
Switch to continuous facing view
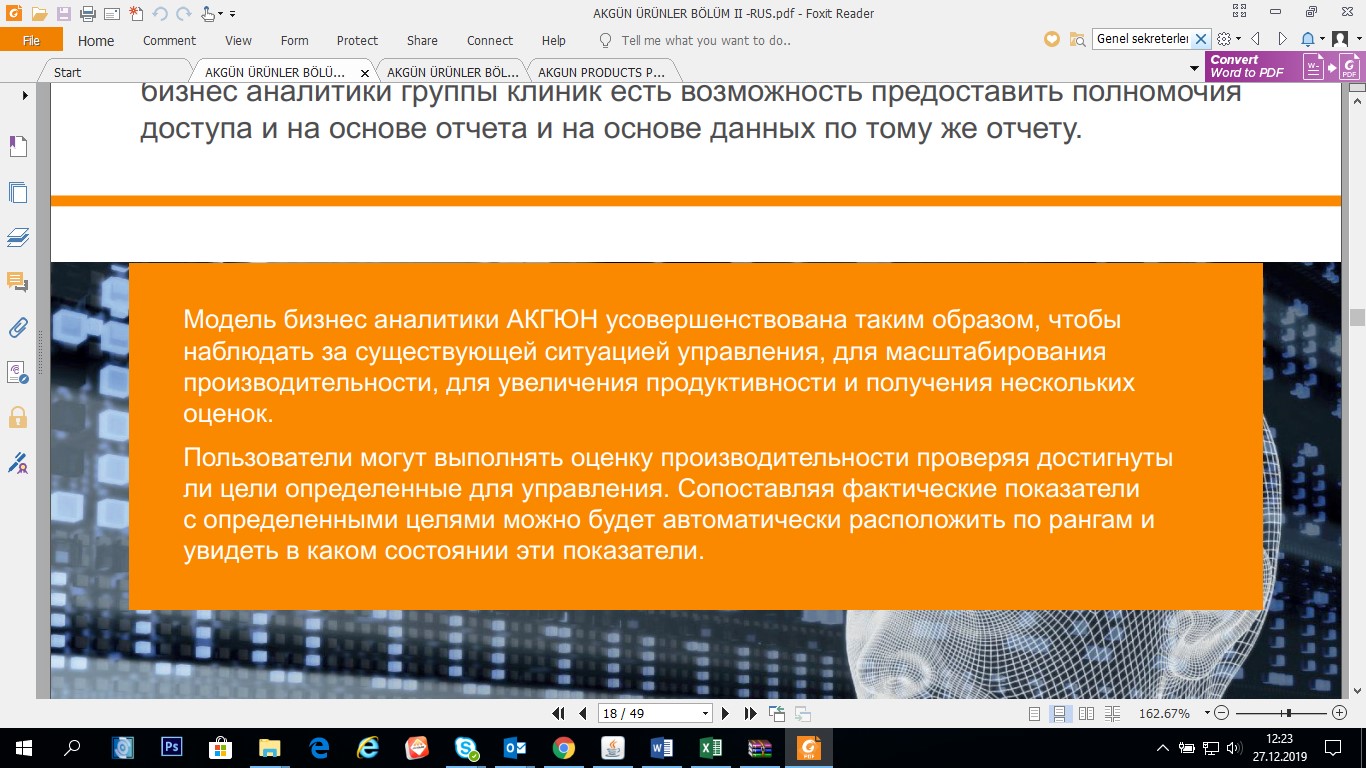tap(1113, 714)
